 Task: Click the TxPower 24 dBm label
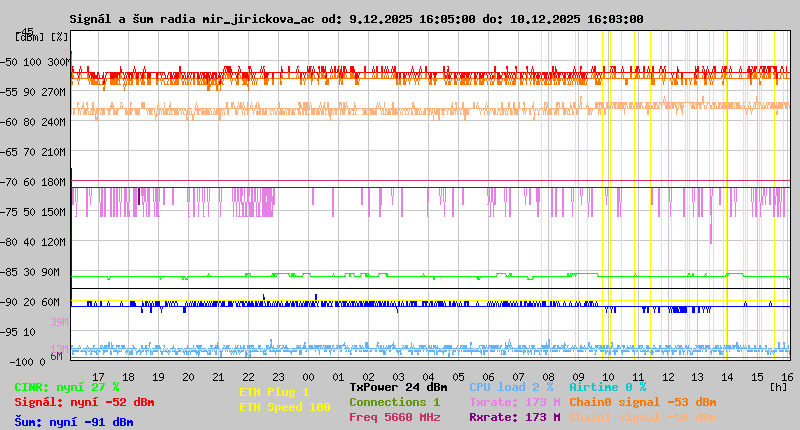coord(398,387)
